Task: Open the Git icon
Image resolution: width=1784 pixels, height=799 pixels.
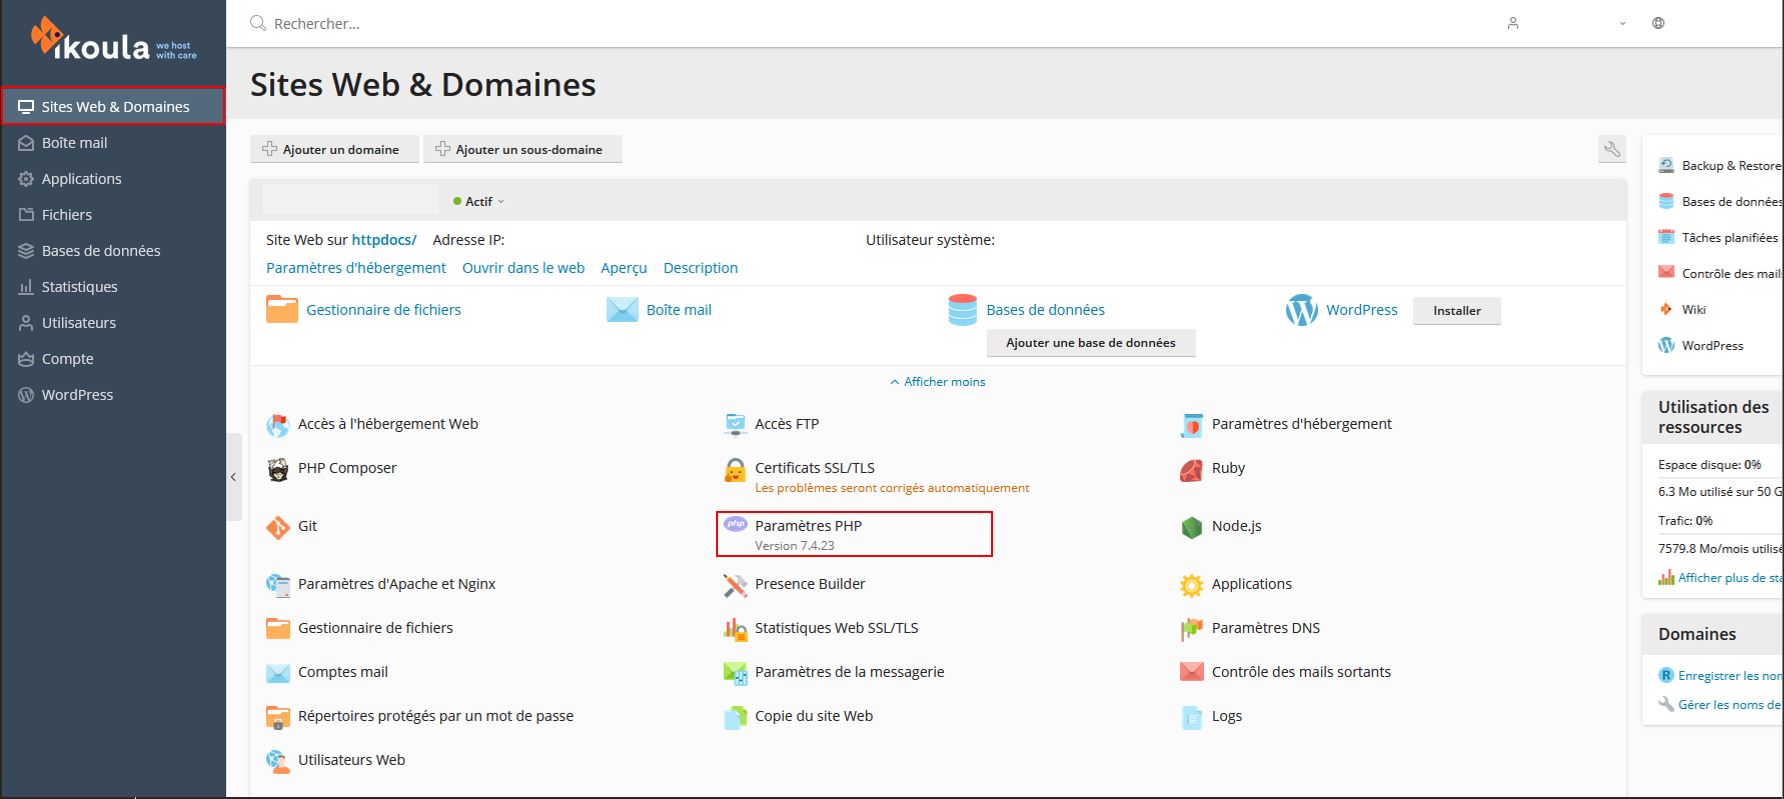Action: pos(278,527)
